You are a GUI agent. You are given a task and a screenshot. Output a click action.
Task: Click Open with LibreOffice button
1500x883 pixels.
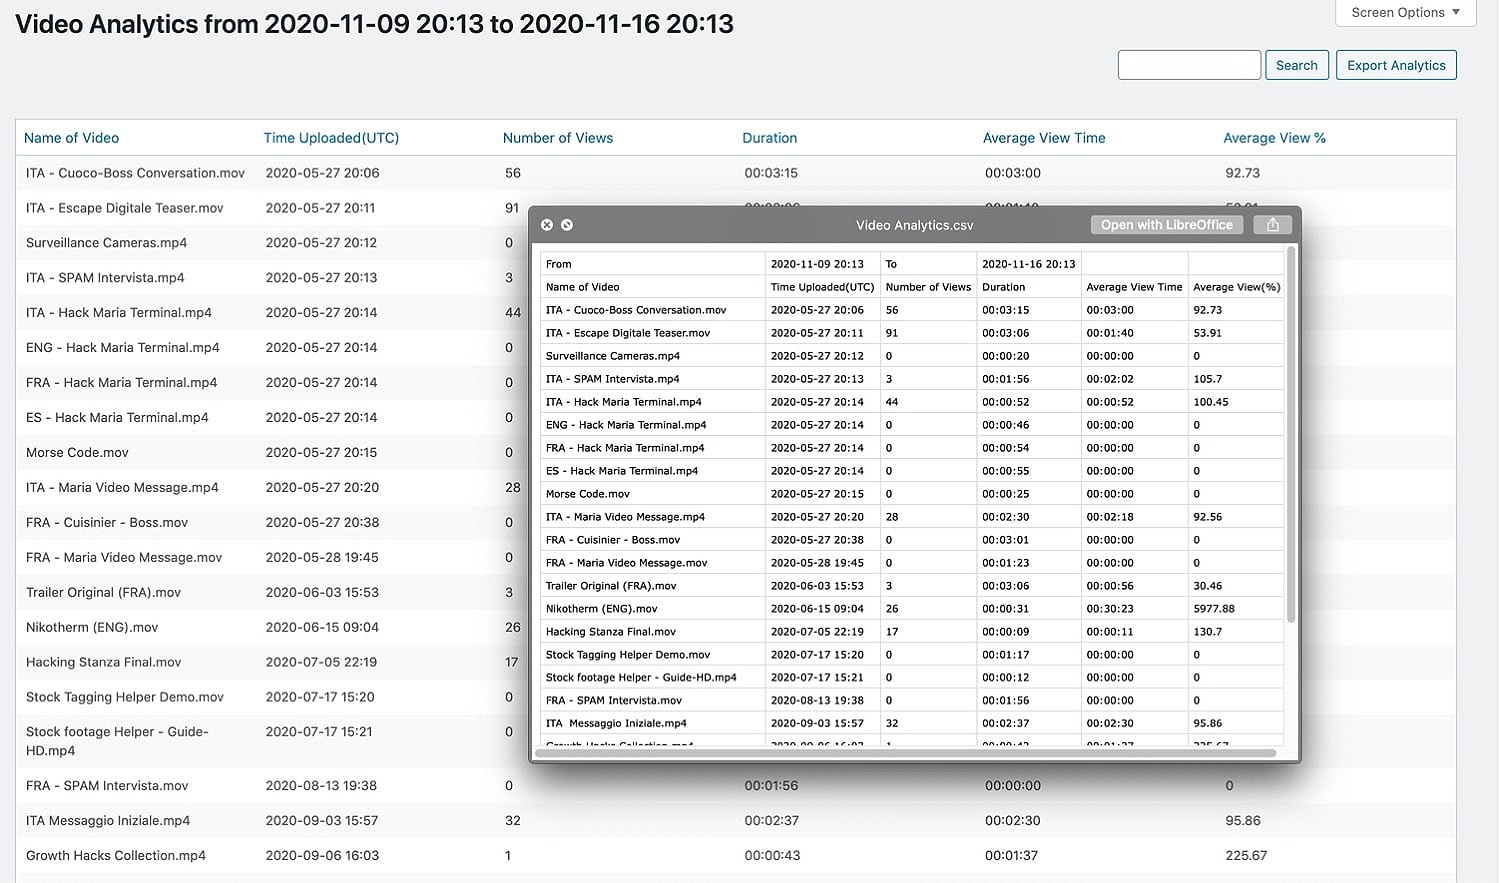click(x=1166, y=225)
